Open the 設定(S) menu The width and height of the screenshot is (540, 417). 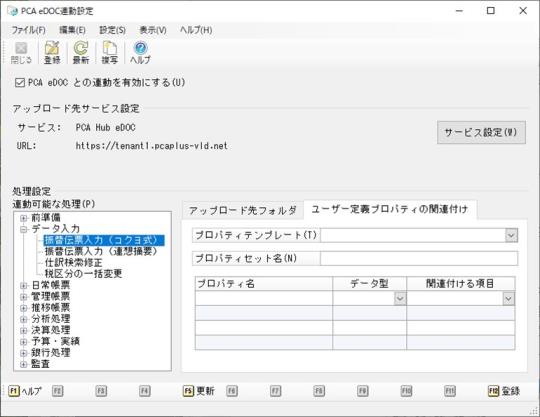(112, 30)
